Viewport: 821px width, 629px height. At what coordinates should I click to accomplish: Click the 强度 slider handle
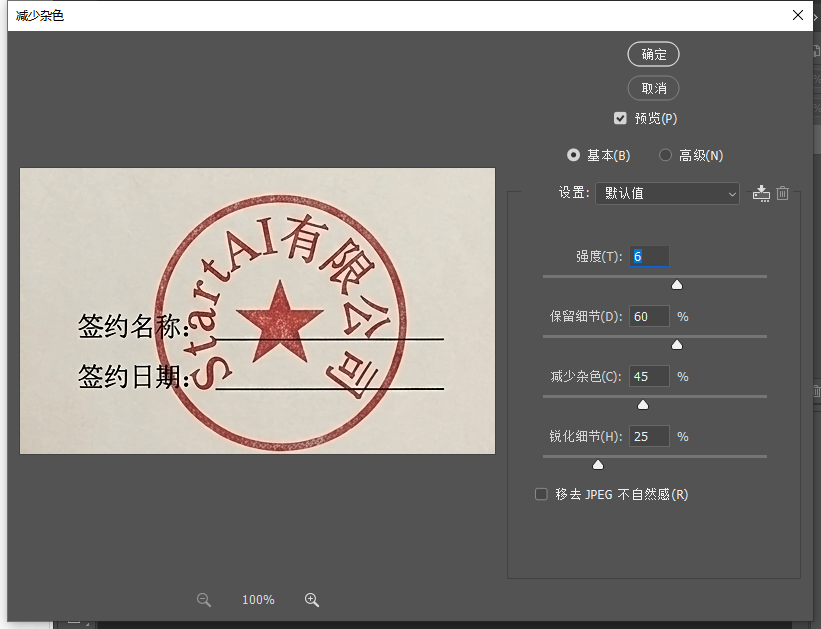point(677,284)
